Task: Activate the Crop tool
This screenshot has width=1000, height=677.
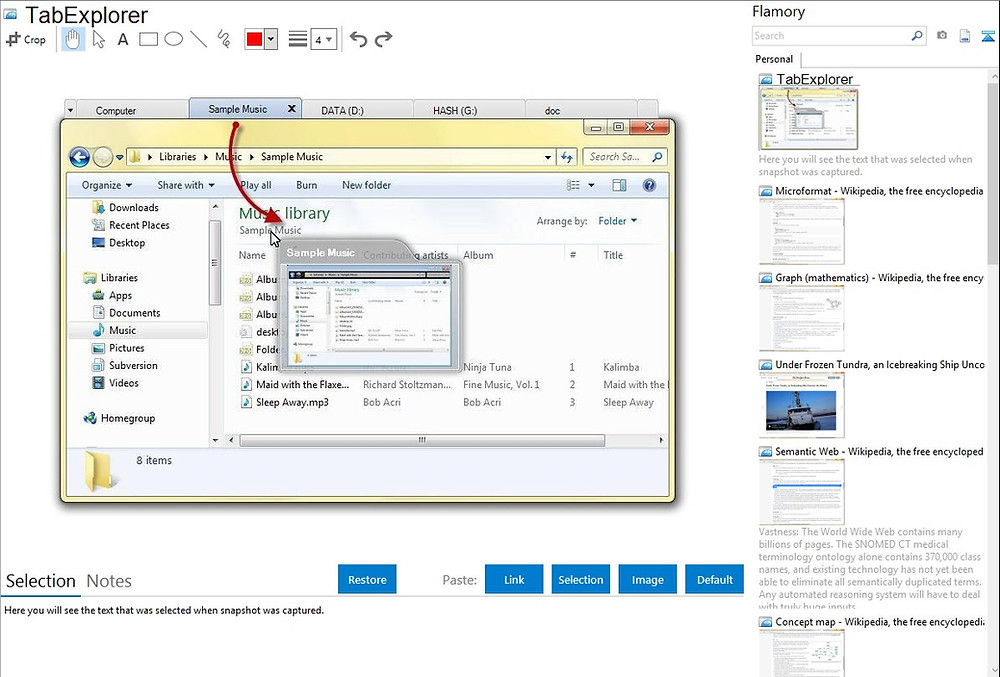Action: [26, 40]
